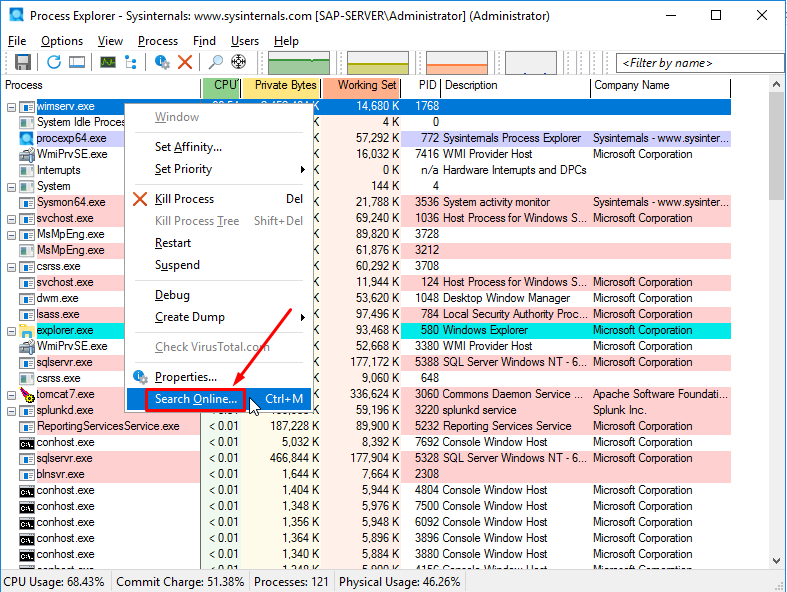Collapse the splunkd.exe tree node
Viewport: 787px width, 592px height.
[x=12, y=412]
